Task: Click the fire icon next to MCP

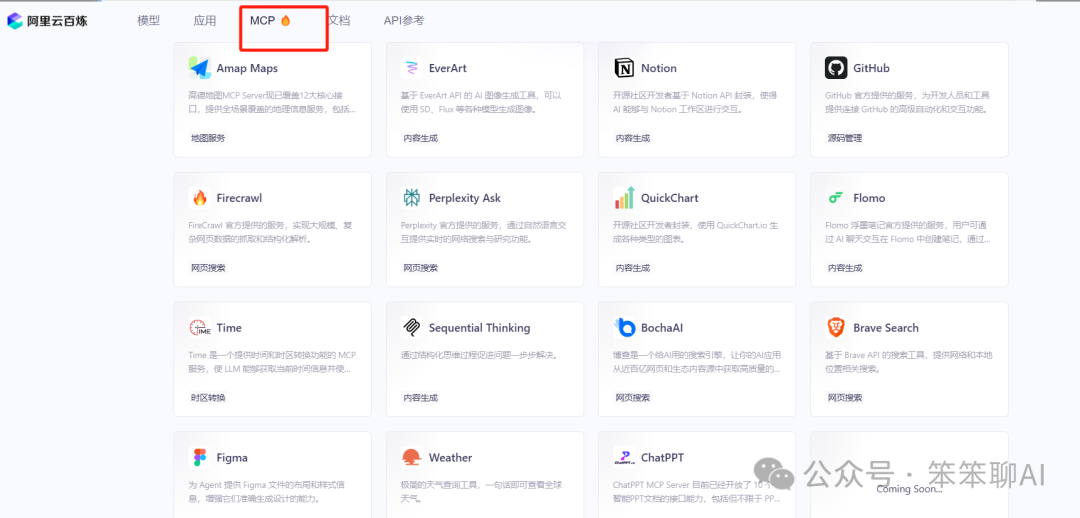Action: (x=285, y=21)
